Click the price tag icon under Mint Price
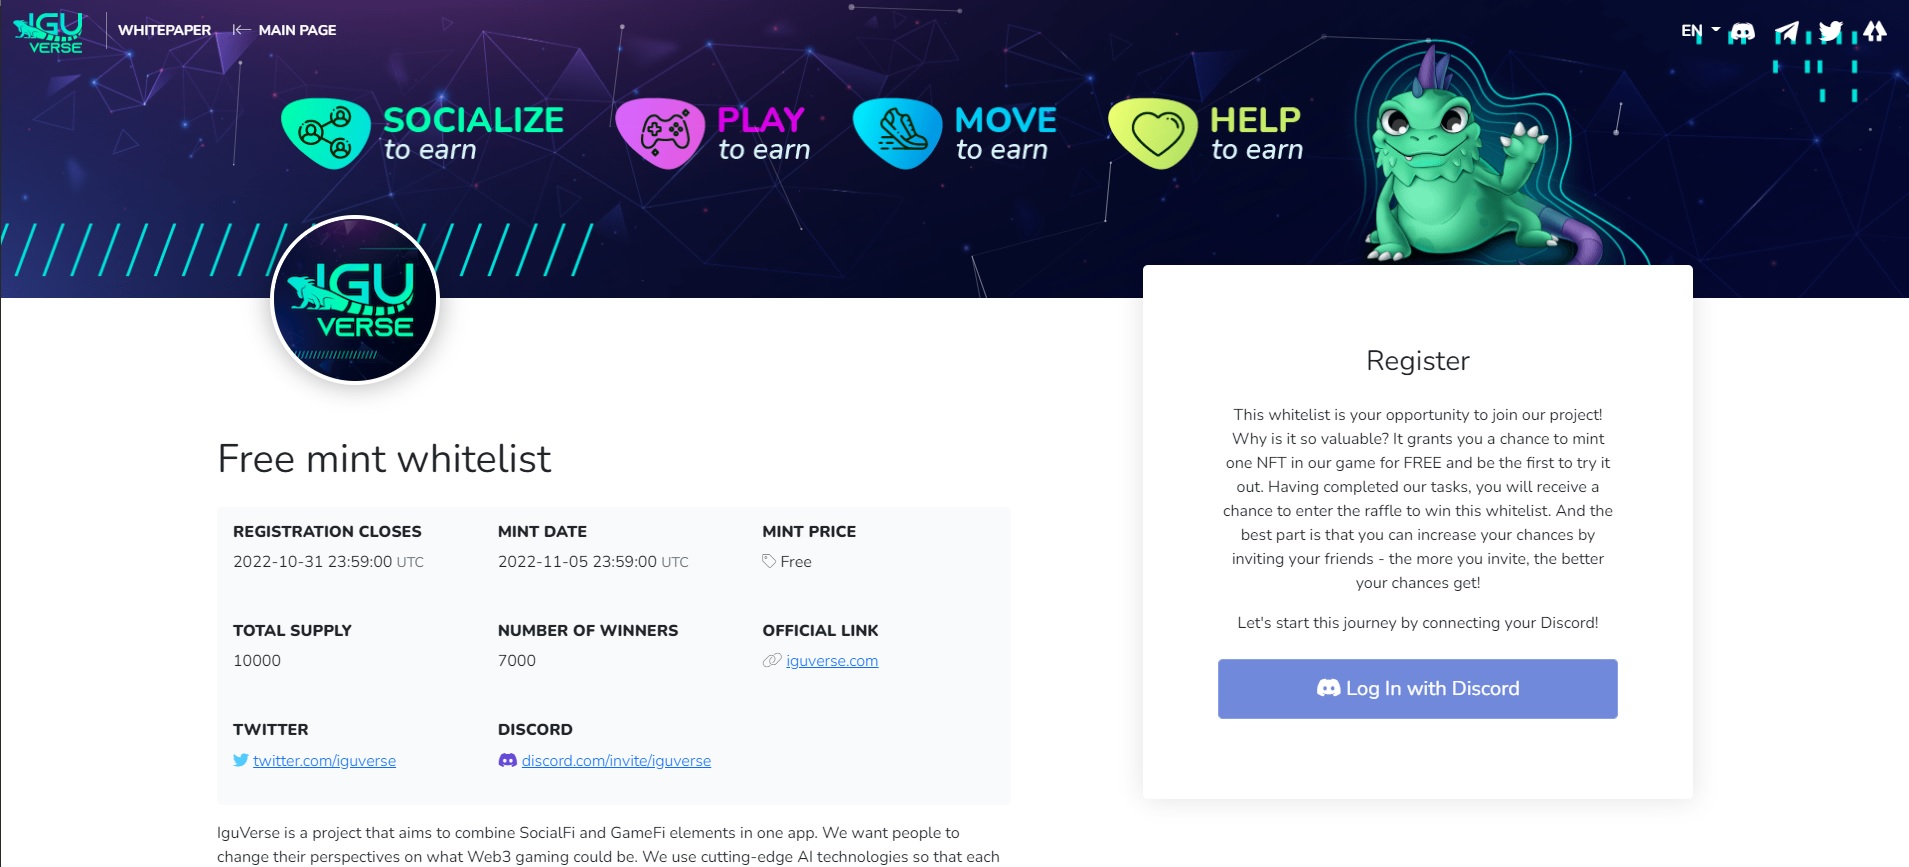Viewport: 1909px width, 867px height. click(768, 561)
